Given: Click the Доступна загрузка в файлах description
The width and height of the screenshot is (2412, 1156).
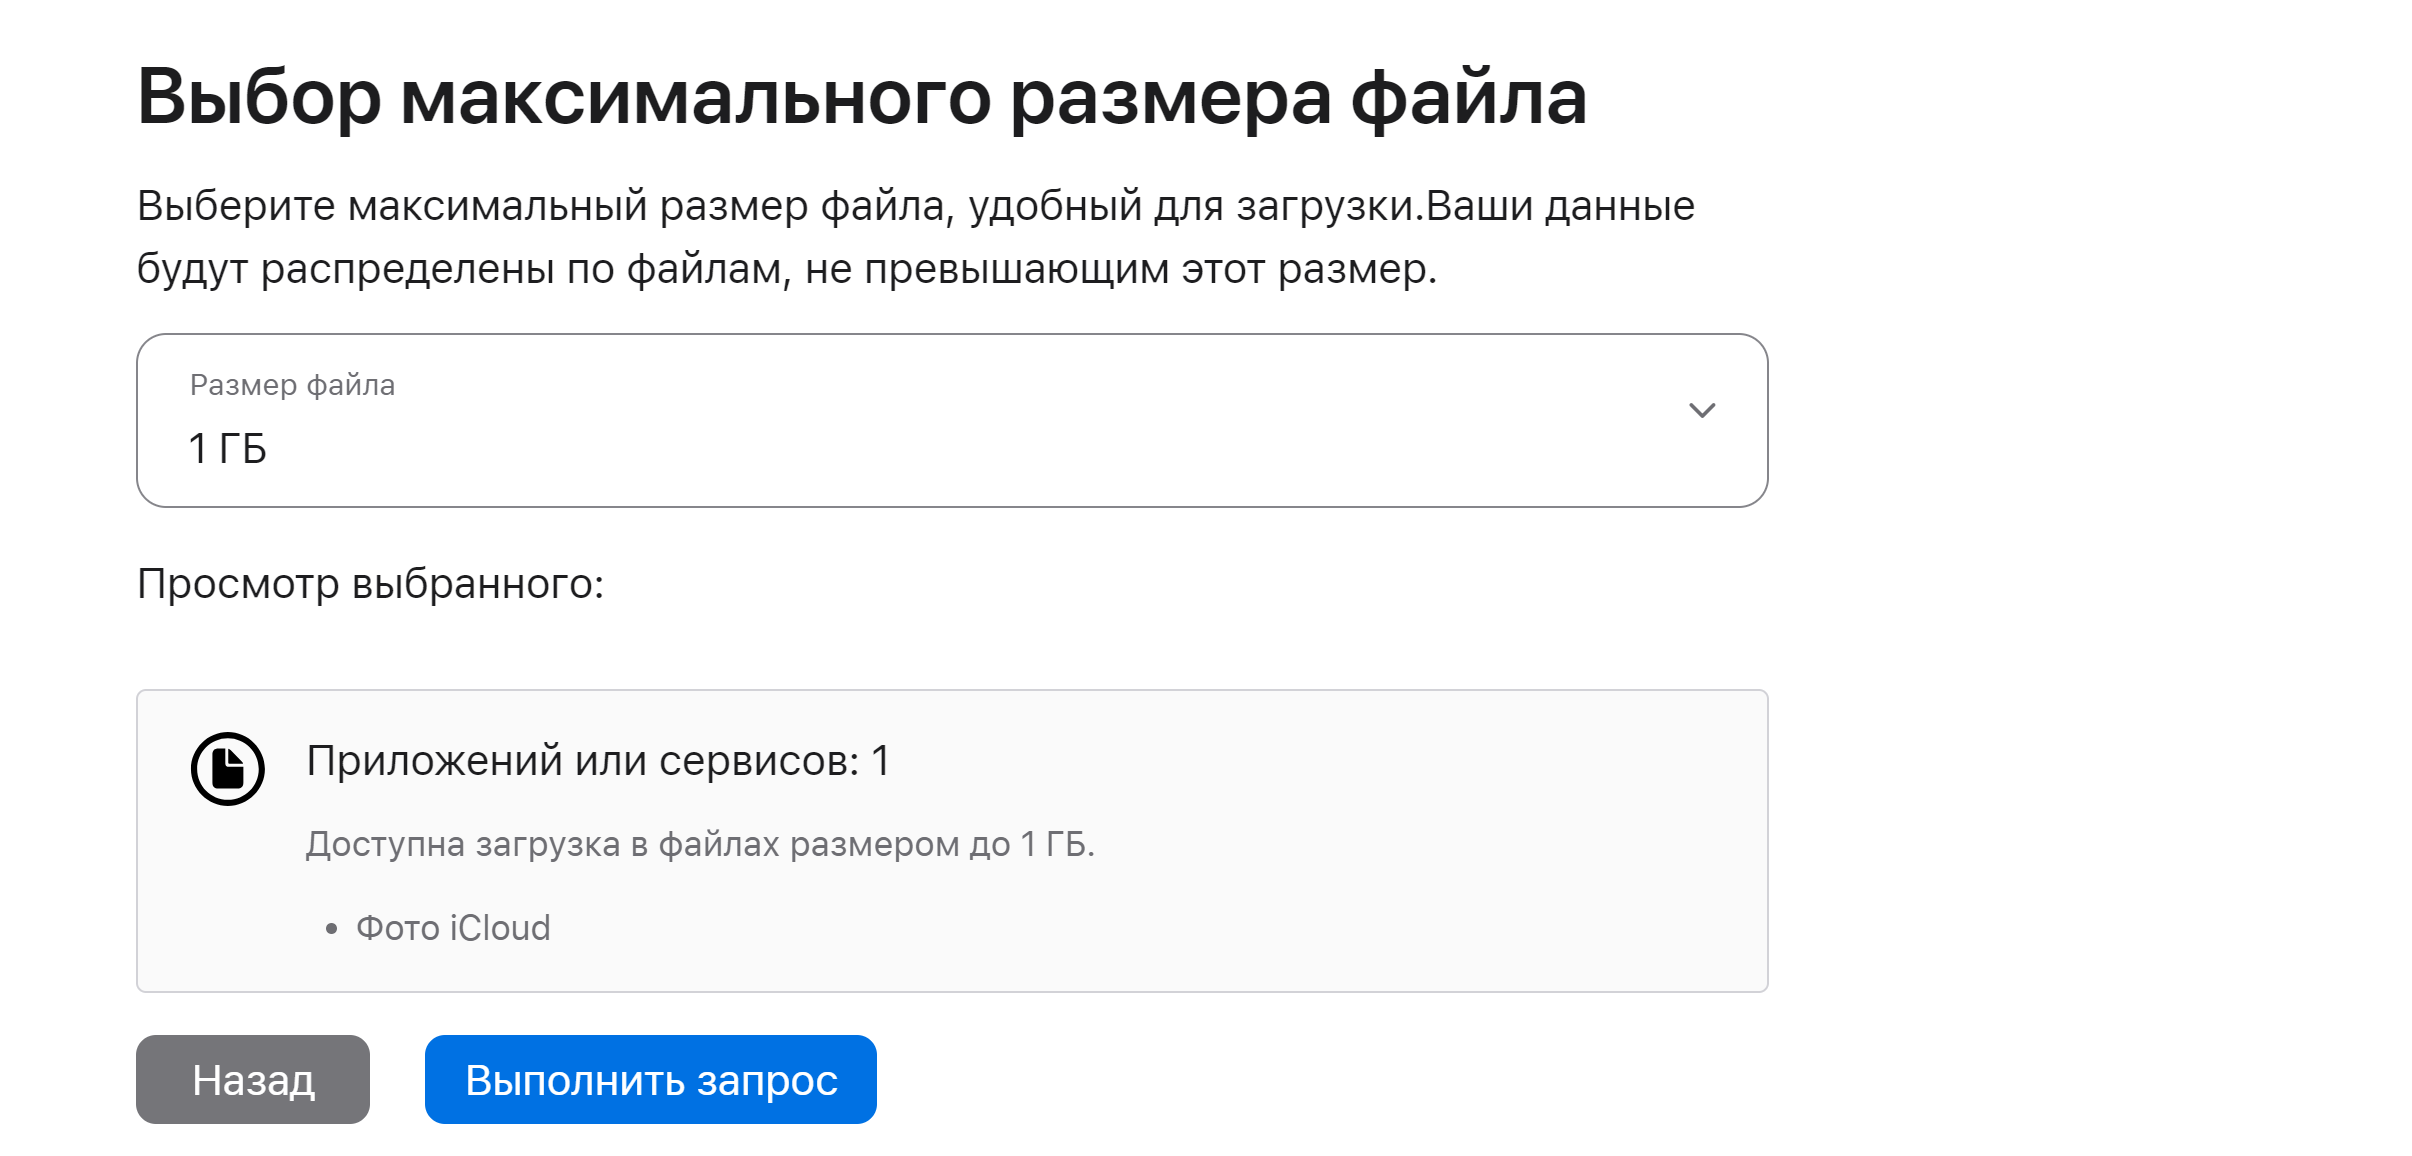Looking at the screenshot, I should pyautogui.click(x=700, y=844).
